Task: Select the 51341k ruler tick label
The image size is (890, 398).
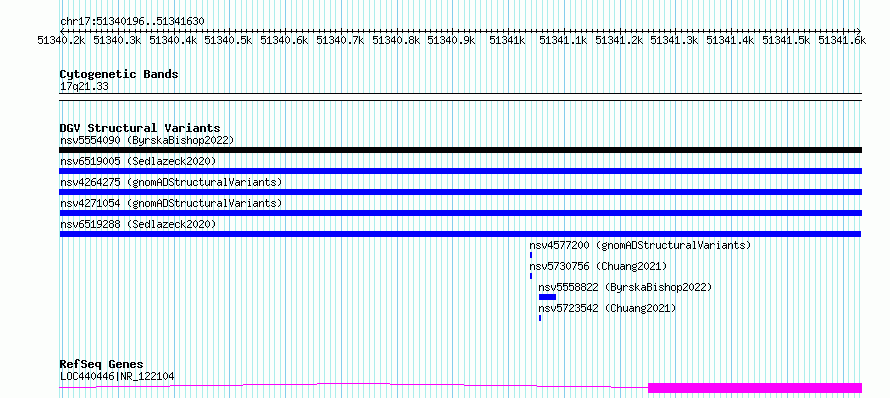Action: (x=507, y=40)
